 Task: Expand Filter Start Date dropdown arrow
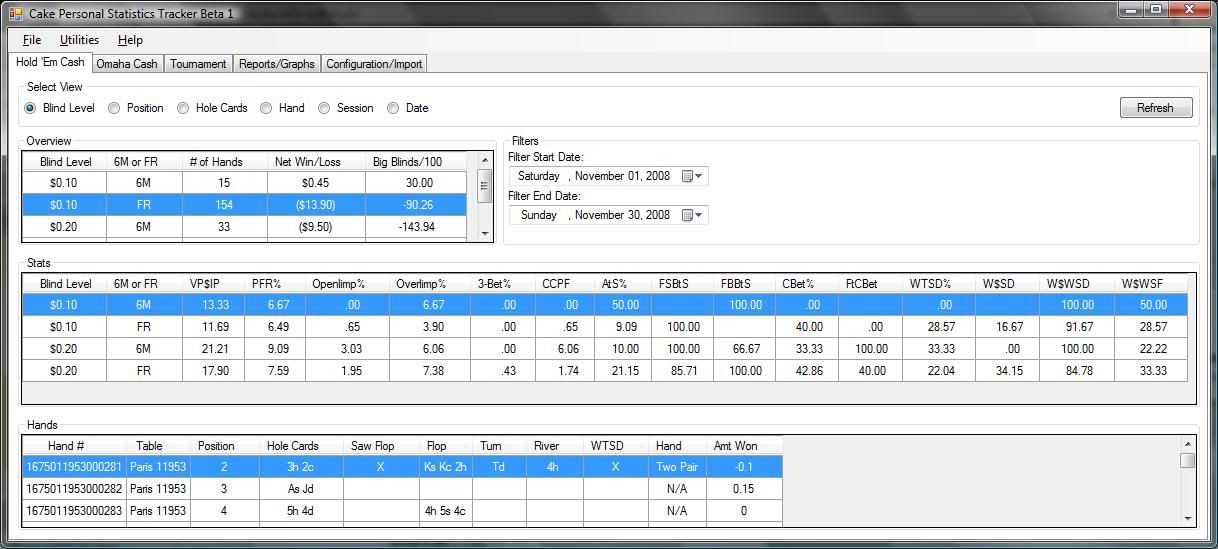(x=699, y=176)
